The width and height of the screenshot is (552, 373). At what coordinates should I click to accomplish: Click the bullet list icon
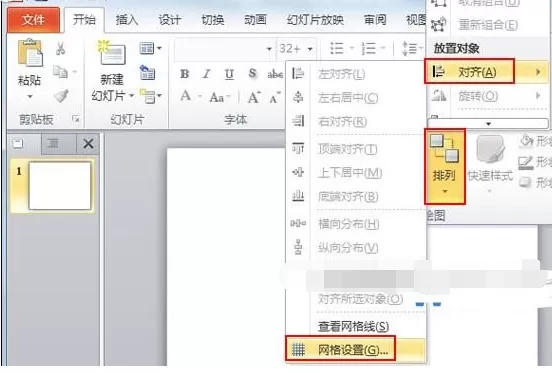click(337, 48)
